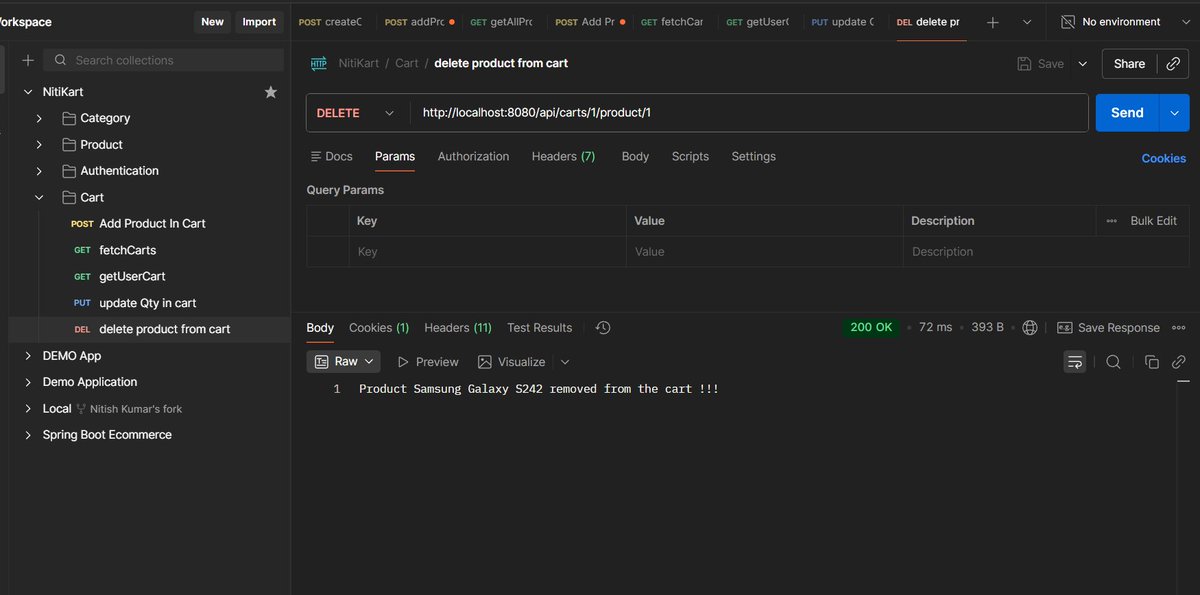Viewport: 1200px width, 595px height.
Task: Click the Send button
Action: pyautogui.click(x=1127, y=113)
